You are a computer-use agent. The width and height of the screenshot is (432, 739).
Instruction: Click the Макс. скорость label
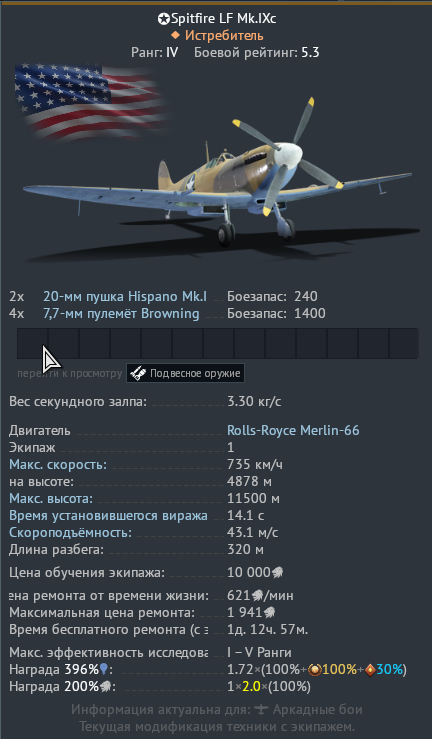pyautogui.click(x=58, y=465)
